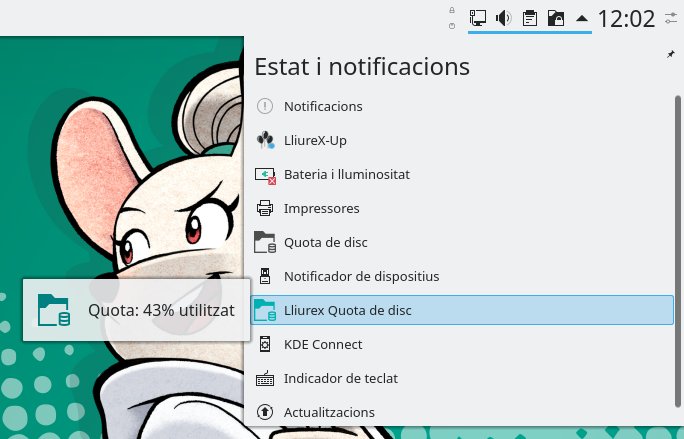This screenshot has height=439, width=684.
Task: Click the Lliurex Quota de disc icon
Action: tap(265, 310)
